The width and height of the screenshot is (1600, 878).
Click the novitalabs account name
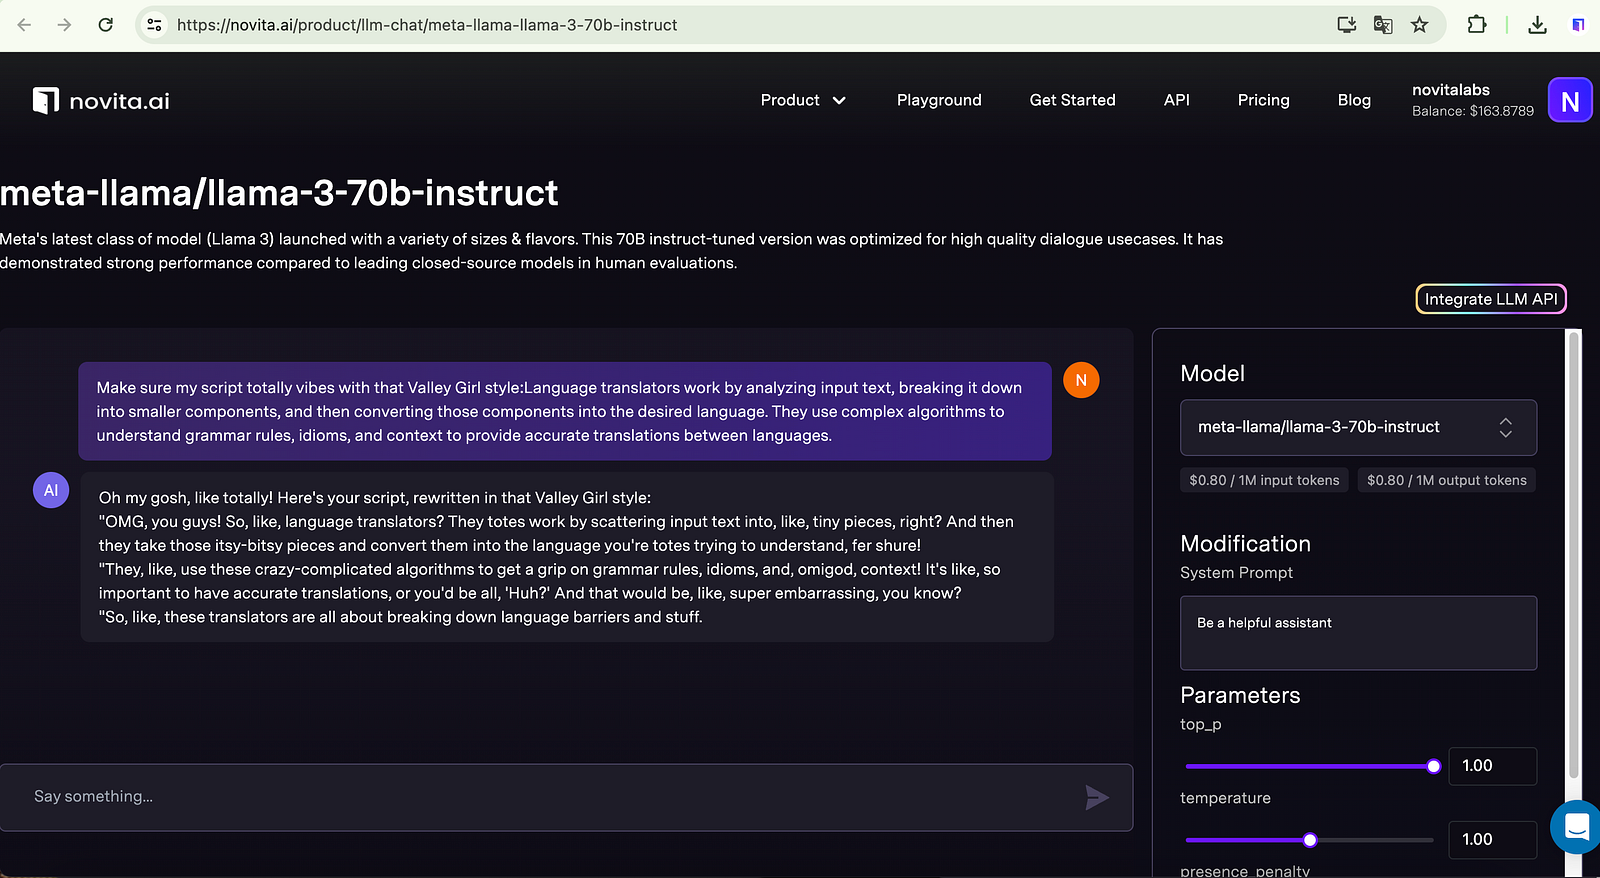(x=1451, y=90)
